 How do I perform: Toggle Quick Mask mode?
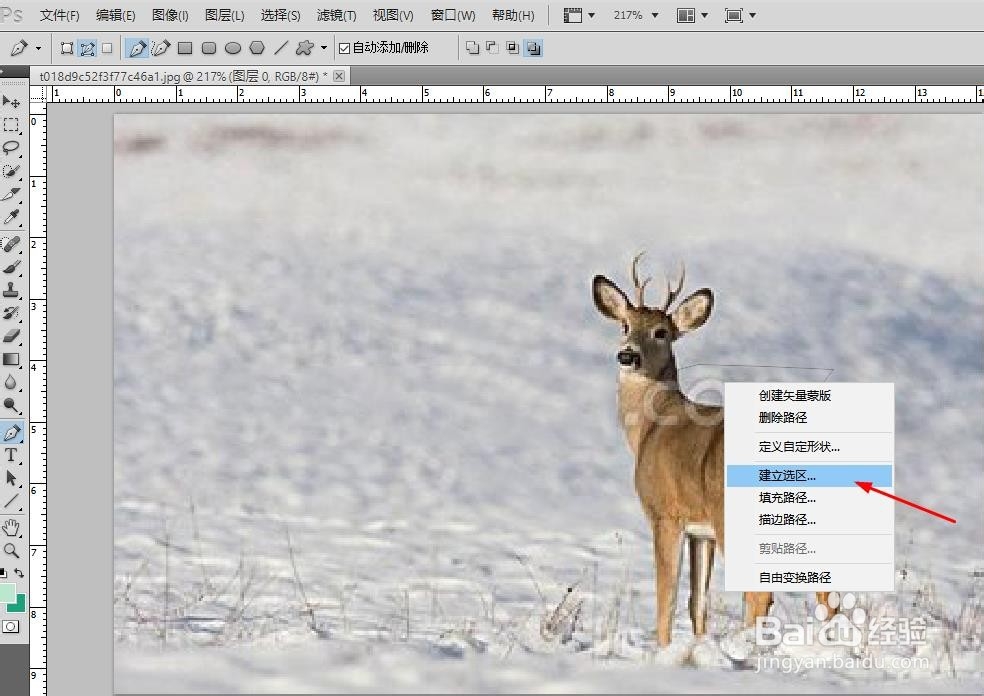11,626
